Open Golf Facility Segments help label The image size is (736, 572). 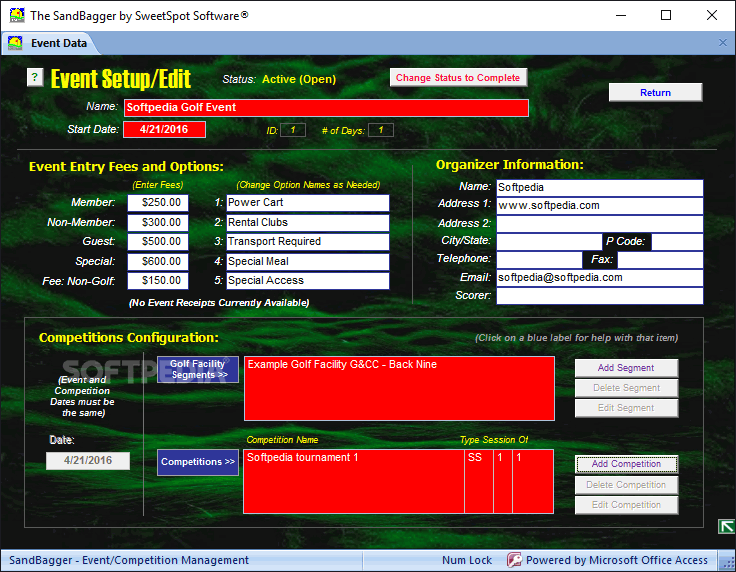click(x=198, y=369)
